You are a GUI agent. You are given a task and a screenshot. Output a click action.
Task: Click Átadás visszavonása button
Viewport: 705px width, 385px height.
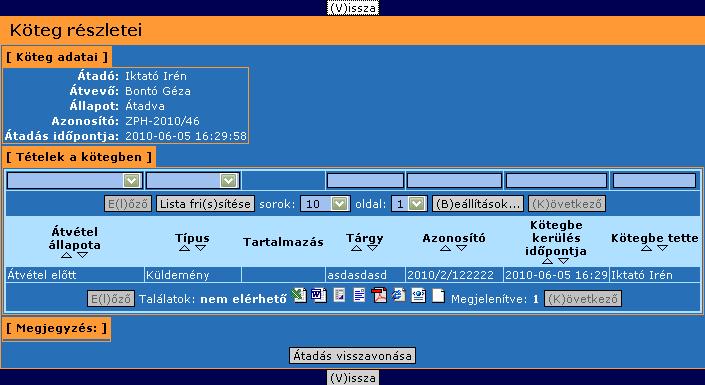(352, 356)
